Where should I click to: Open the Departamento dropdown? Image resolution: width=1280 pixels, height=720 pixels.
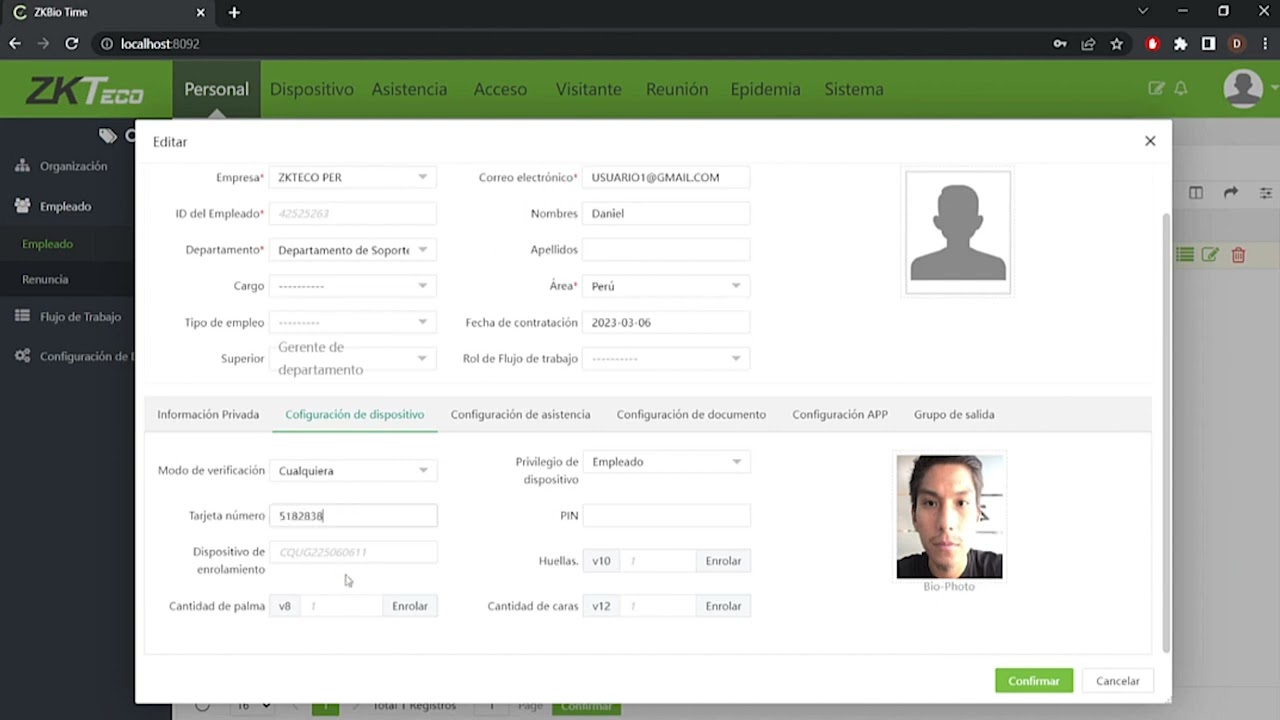tap(353, 250)
